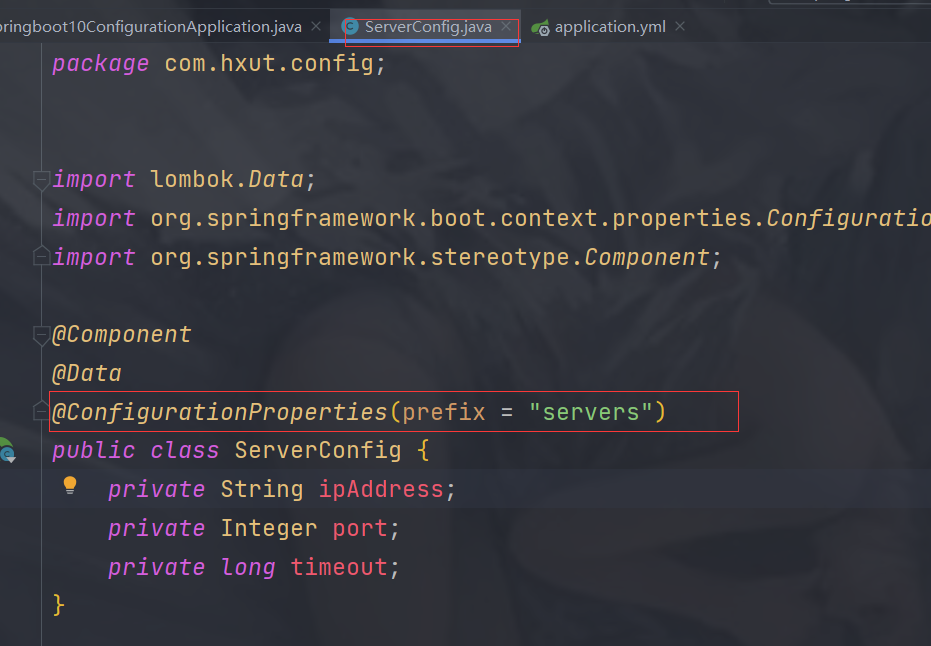Click the Spring YAML icon on application.yml tab

pyautogui.click(x=541, y=28)
